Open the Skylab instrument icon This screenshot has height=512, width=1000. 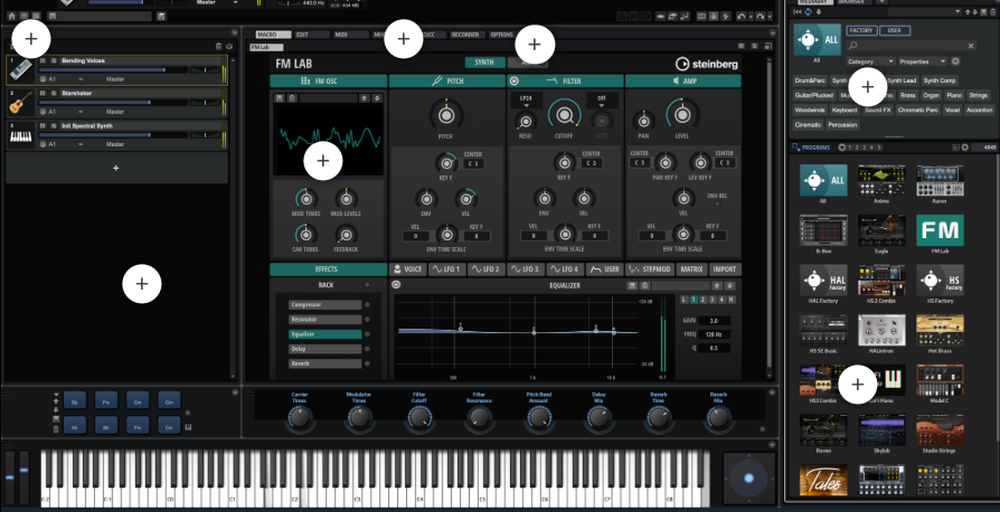point(881,430)
